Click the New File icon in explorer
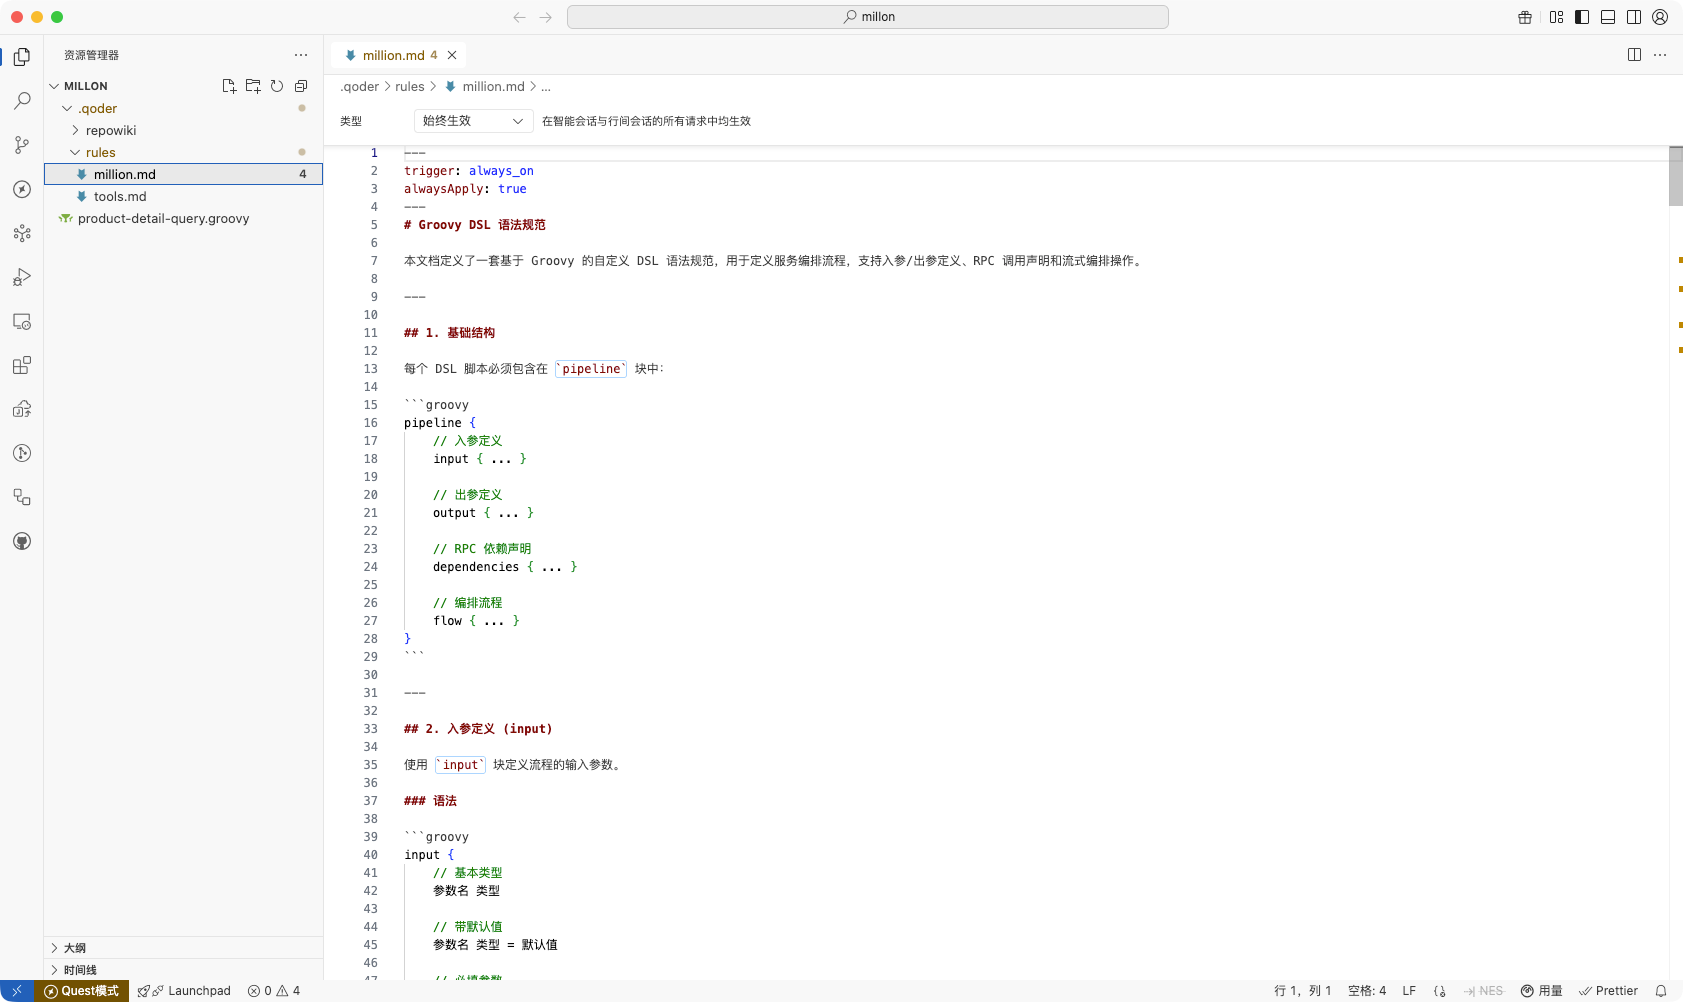Image resolution: width=1683 pixels, height=1002 pixels. pyautogui.click(x=229, y=86)
